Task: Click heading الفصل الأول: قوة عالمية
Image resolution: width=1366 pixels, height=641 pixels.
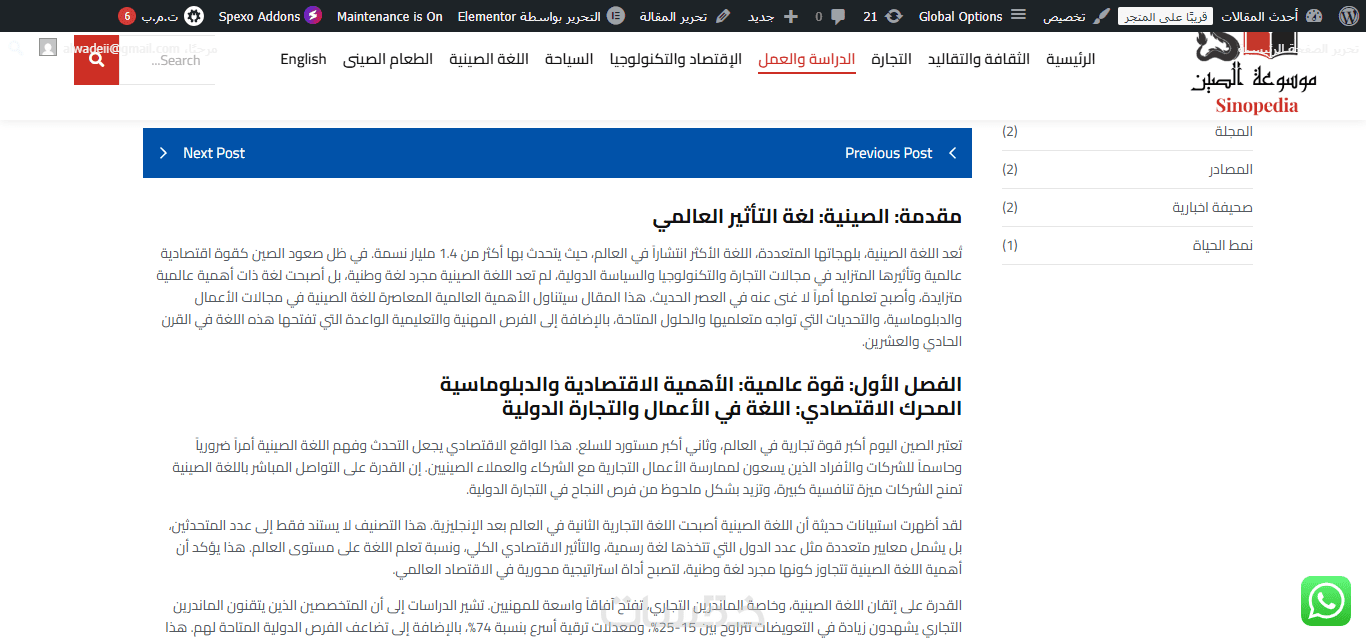Action: coord(701,385)
